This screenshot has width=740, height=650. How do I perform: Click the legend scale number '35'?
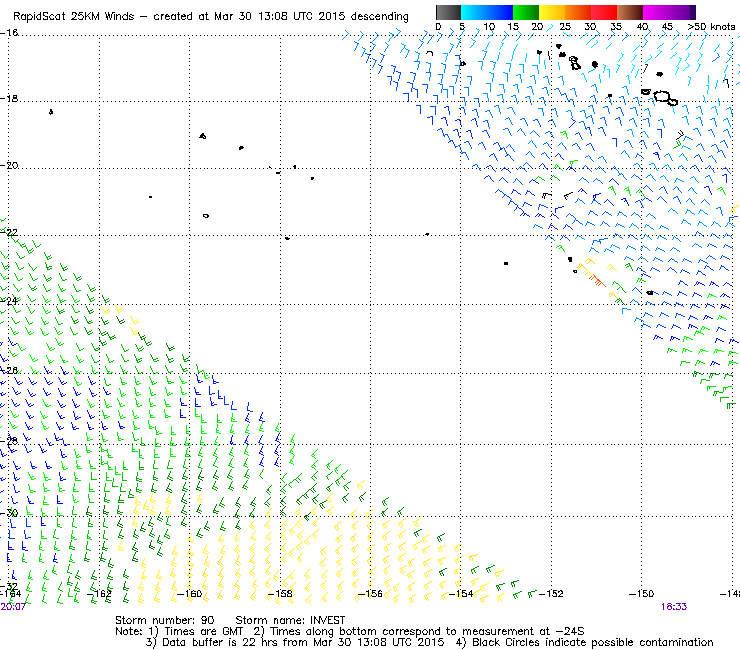[616, 27]
